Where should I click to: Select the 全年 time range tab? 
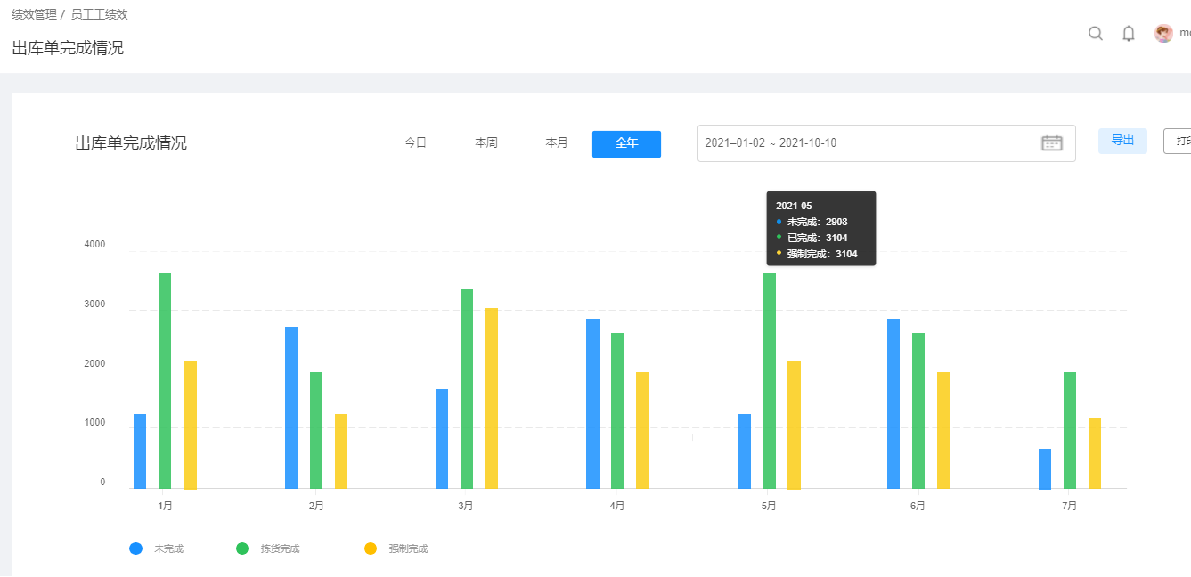pos(626,144)
